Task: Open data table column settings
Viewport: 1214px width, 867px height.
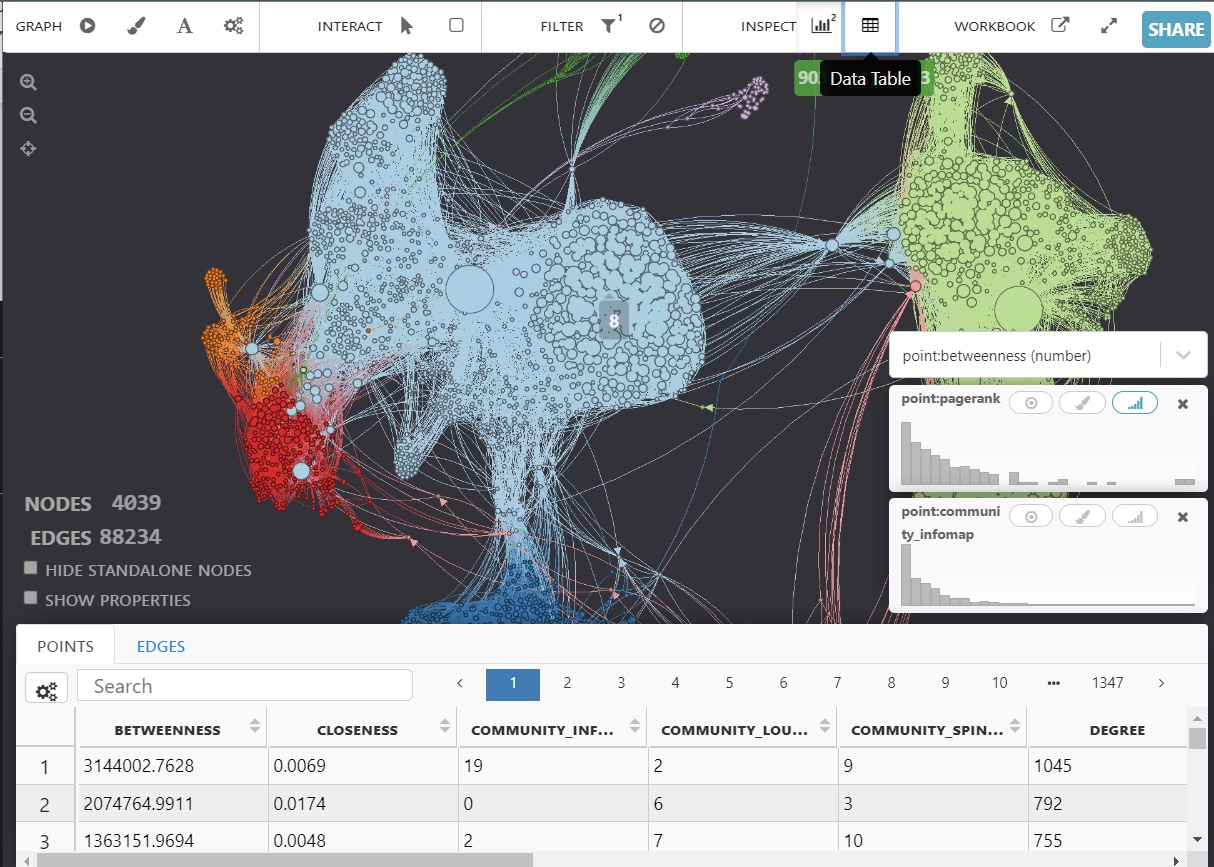Action: 47,689
